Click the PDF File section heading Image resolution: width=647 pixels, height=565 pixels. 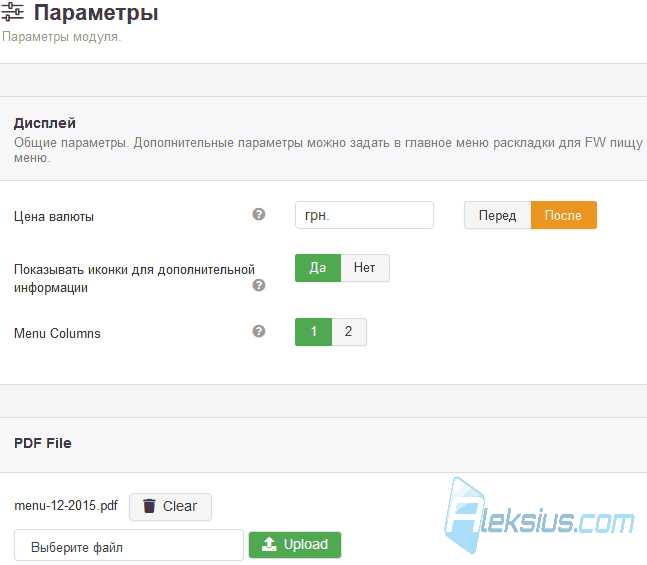click(43, 443)
